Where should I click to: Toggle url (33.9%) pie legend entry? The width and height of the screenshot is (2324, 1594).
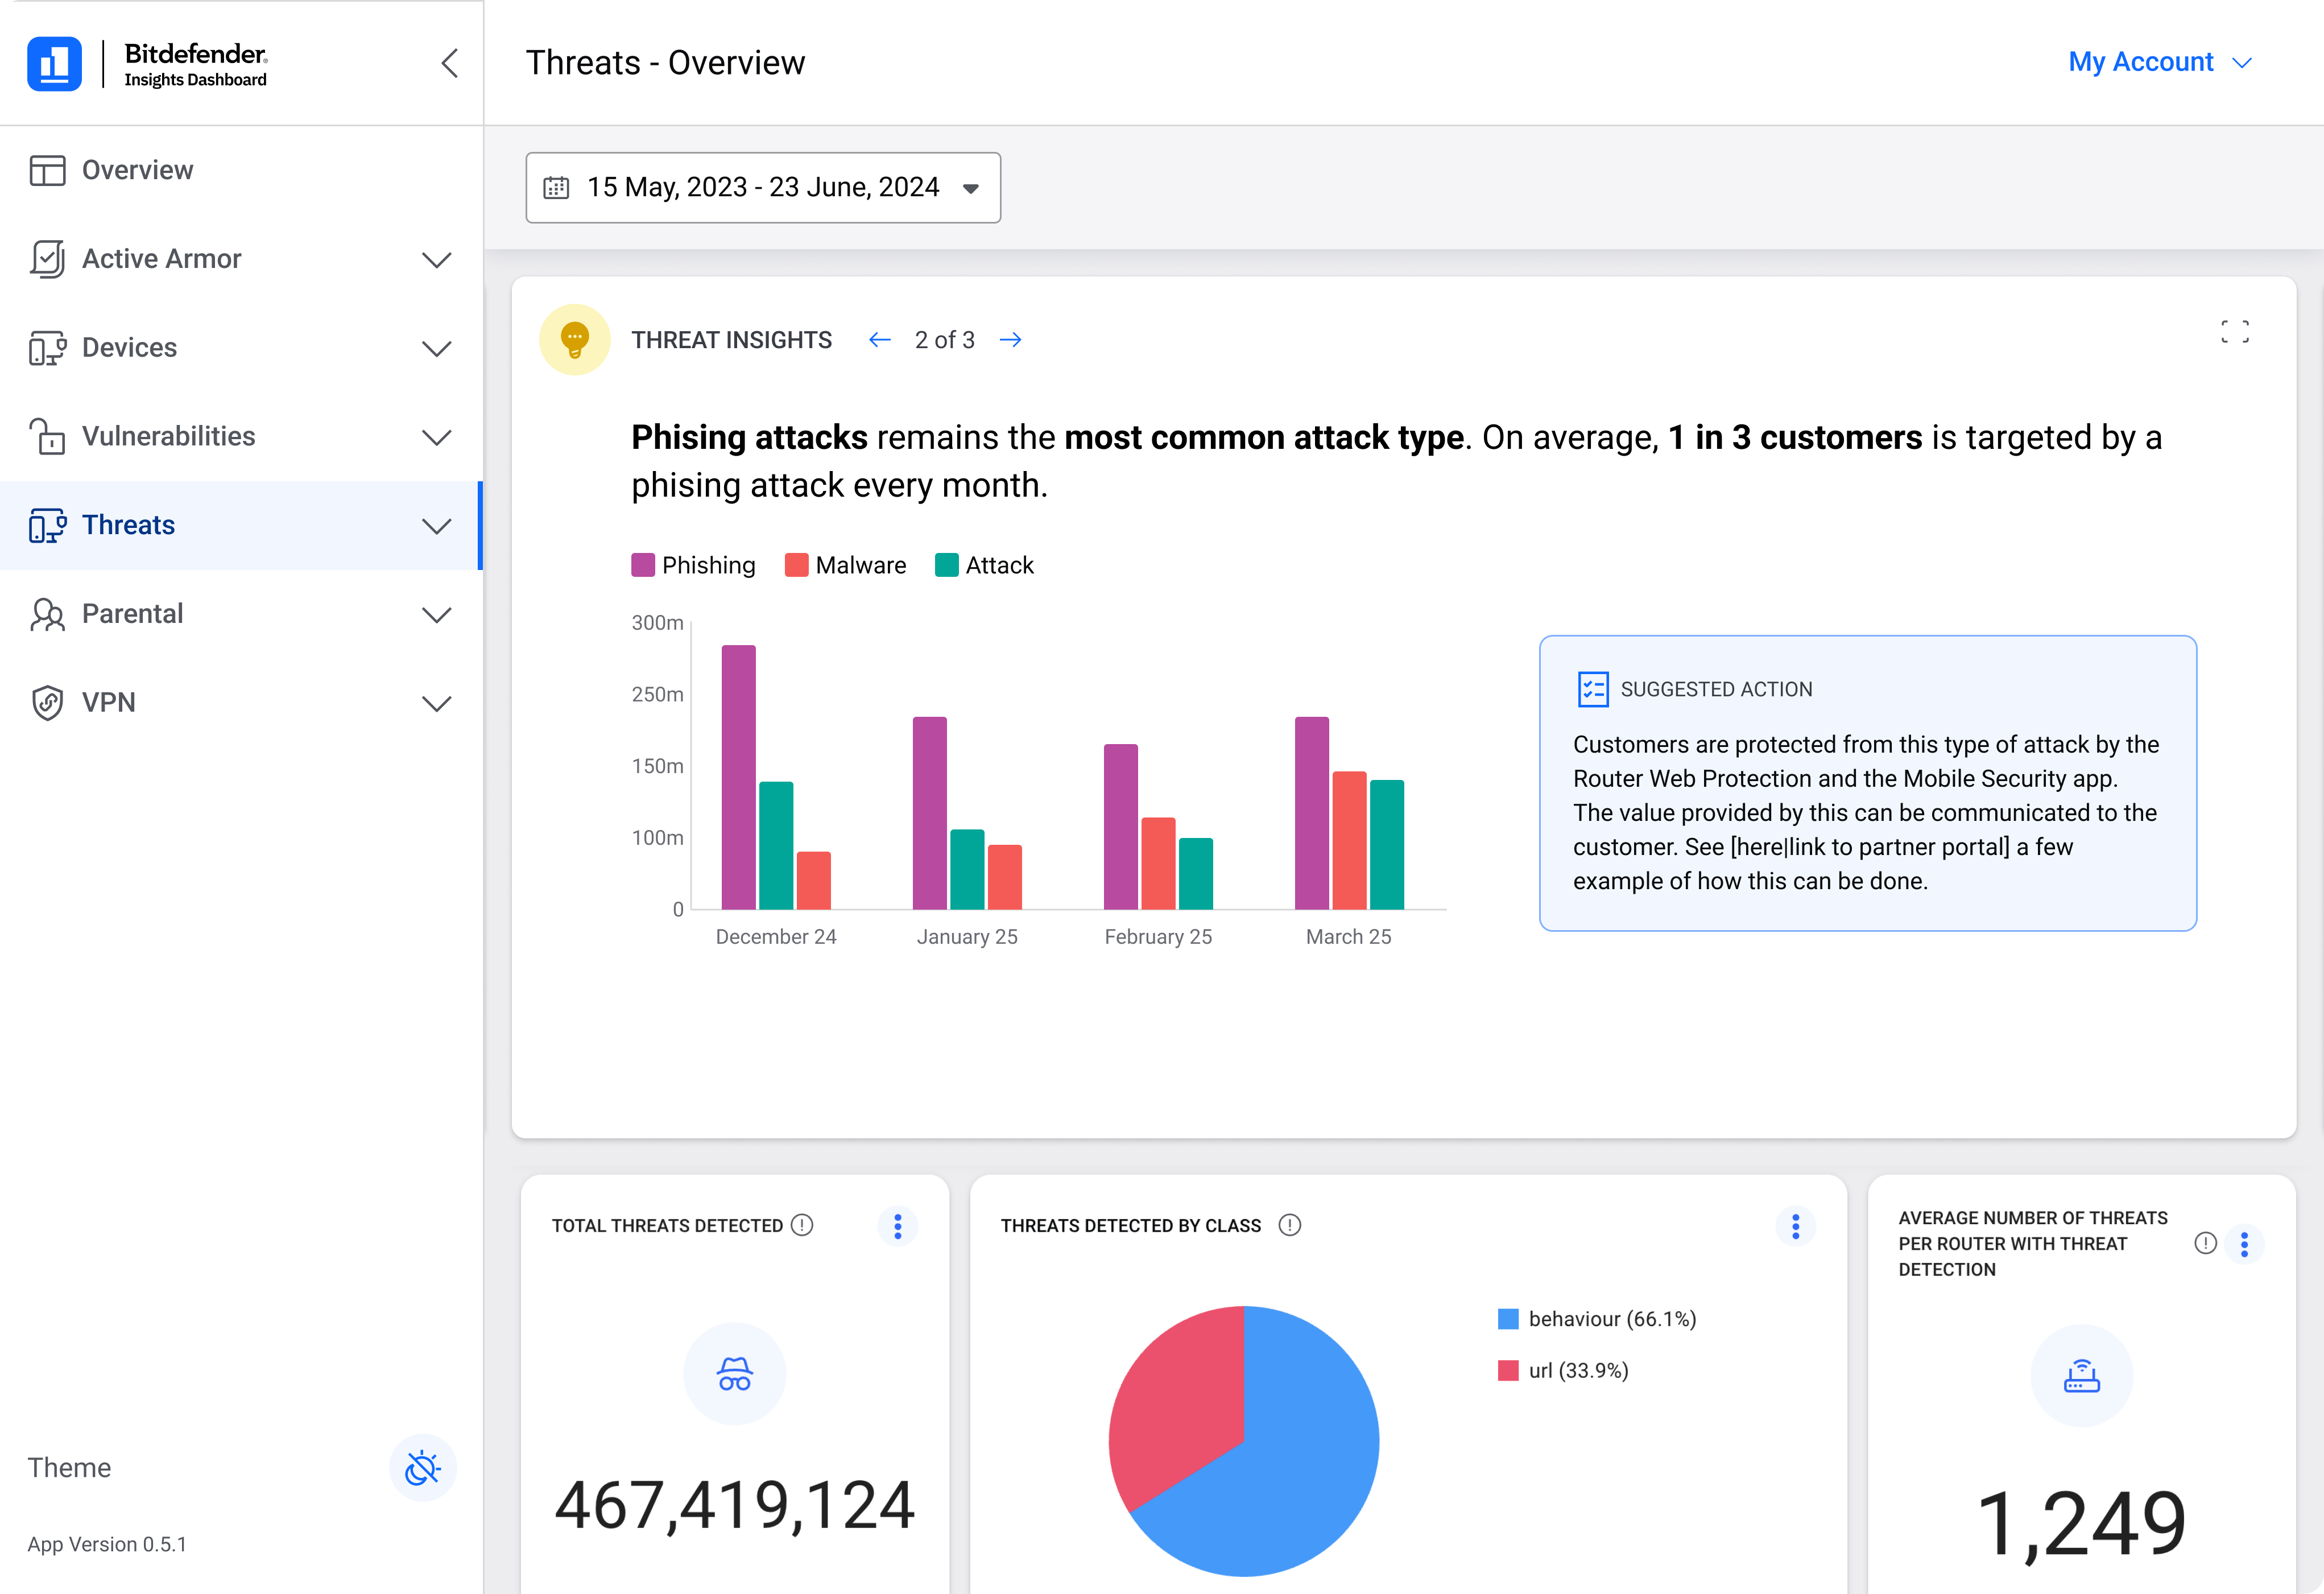pyautogui.click(x=1563, y=1370)
